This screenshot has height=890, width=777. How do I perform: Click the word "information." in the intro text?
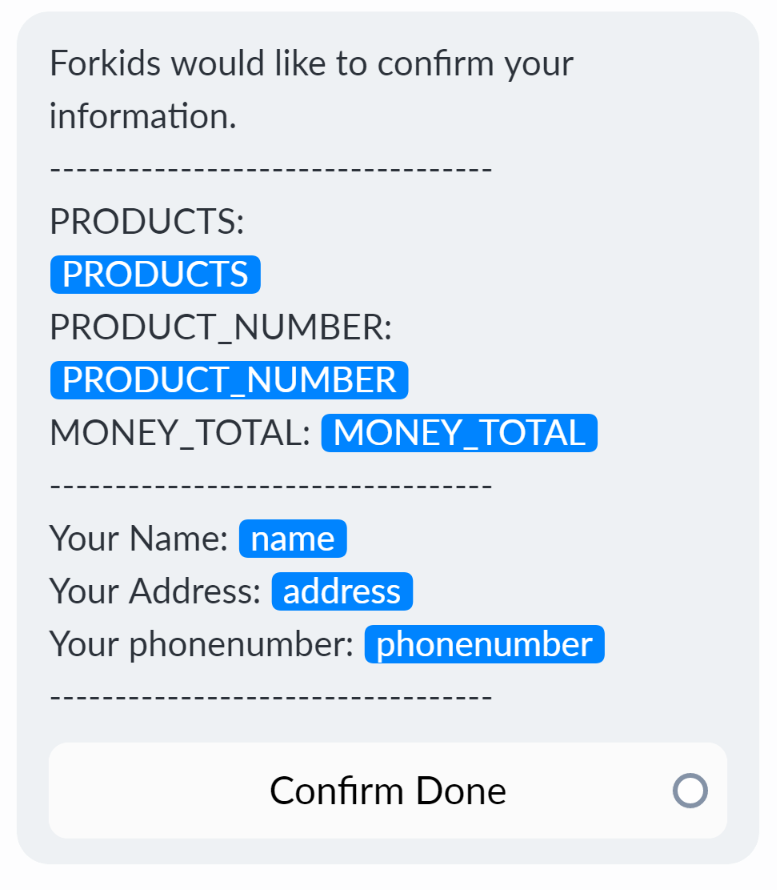coord(143,117)
